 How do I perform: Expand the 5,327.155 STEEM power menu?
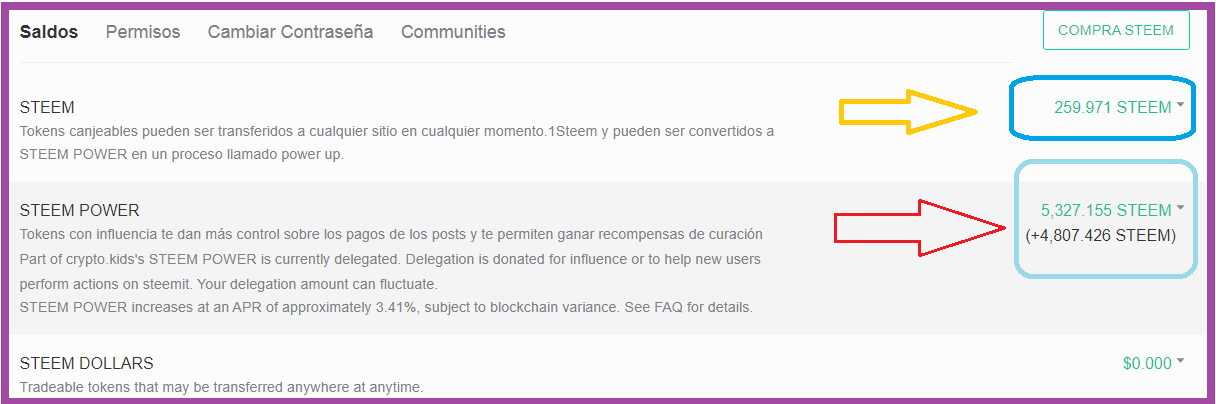coord(1105,210)
